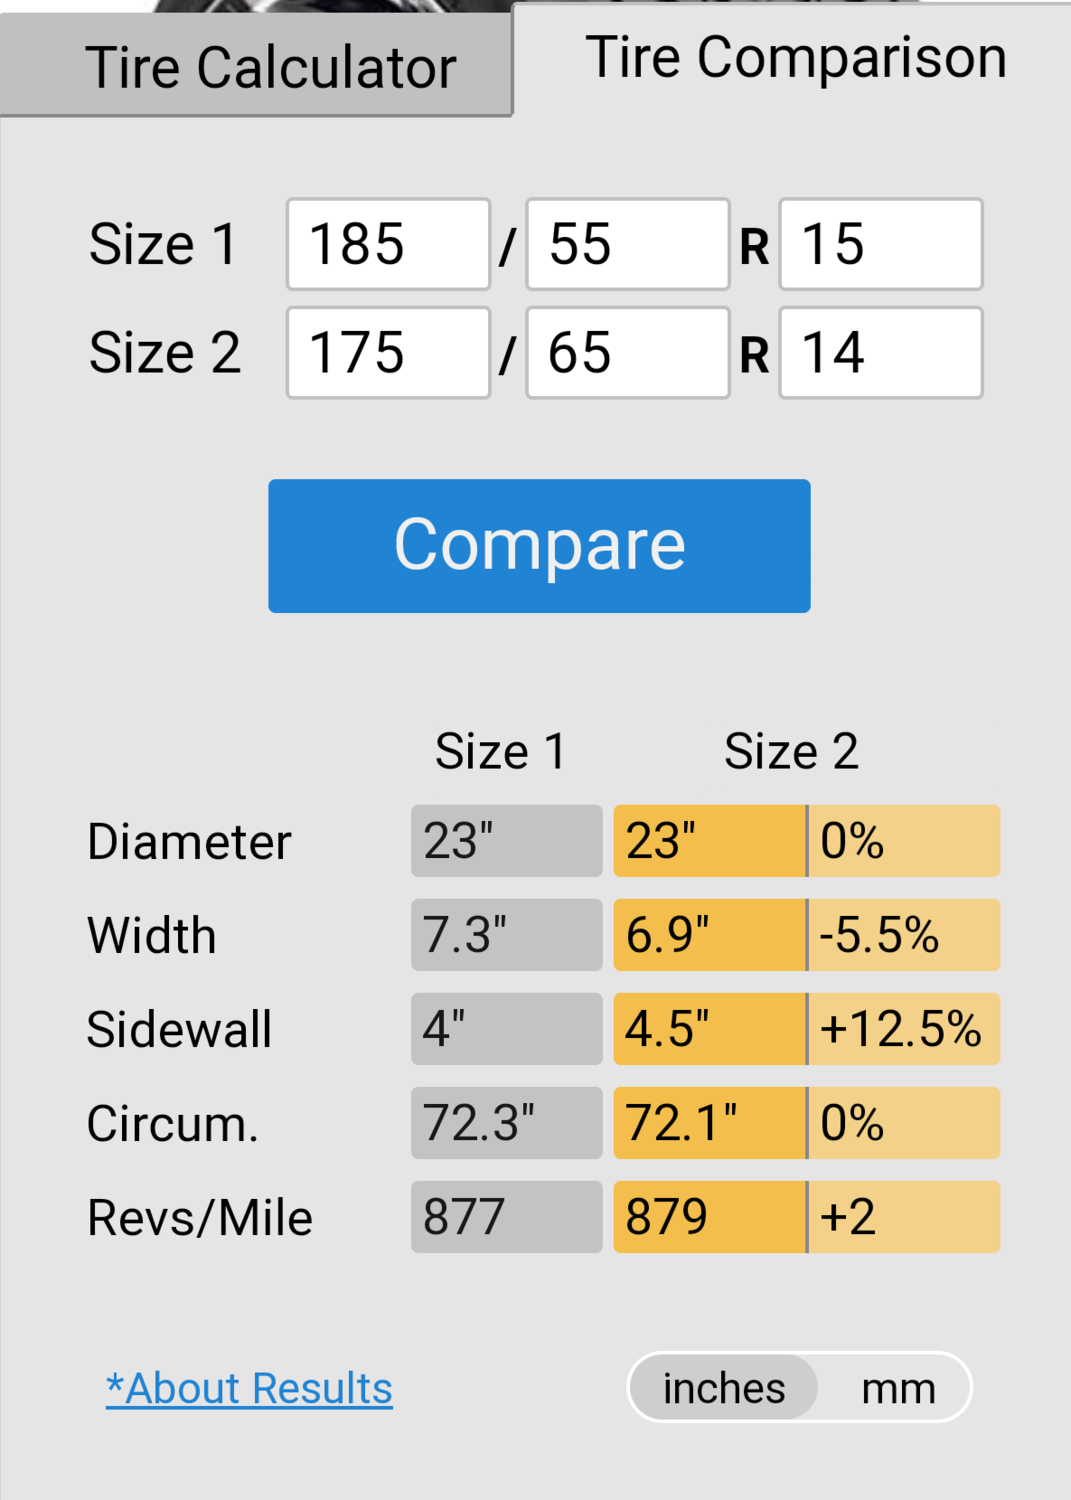Click the Size 1 width field showing 185
1071x1500 pixels.
388,244
